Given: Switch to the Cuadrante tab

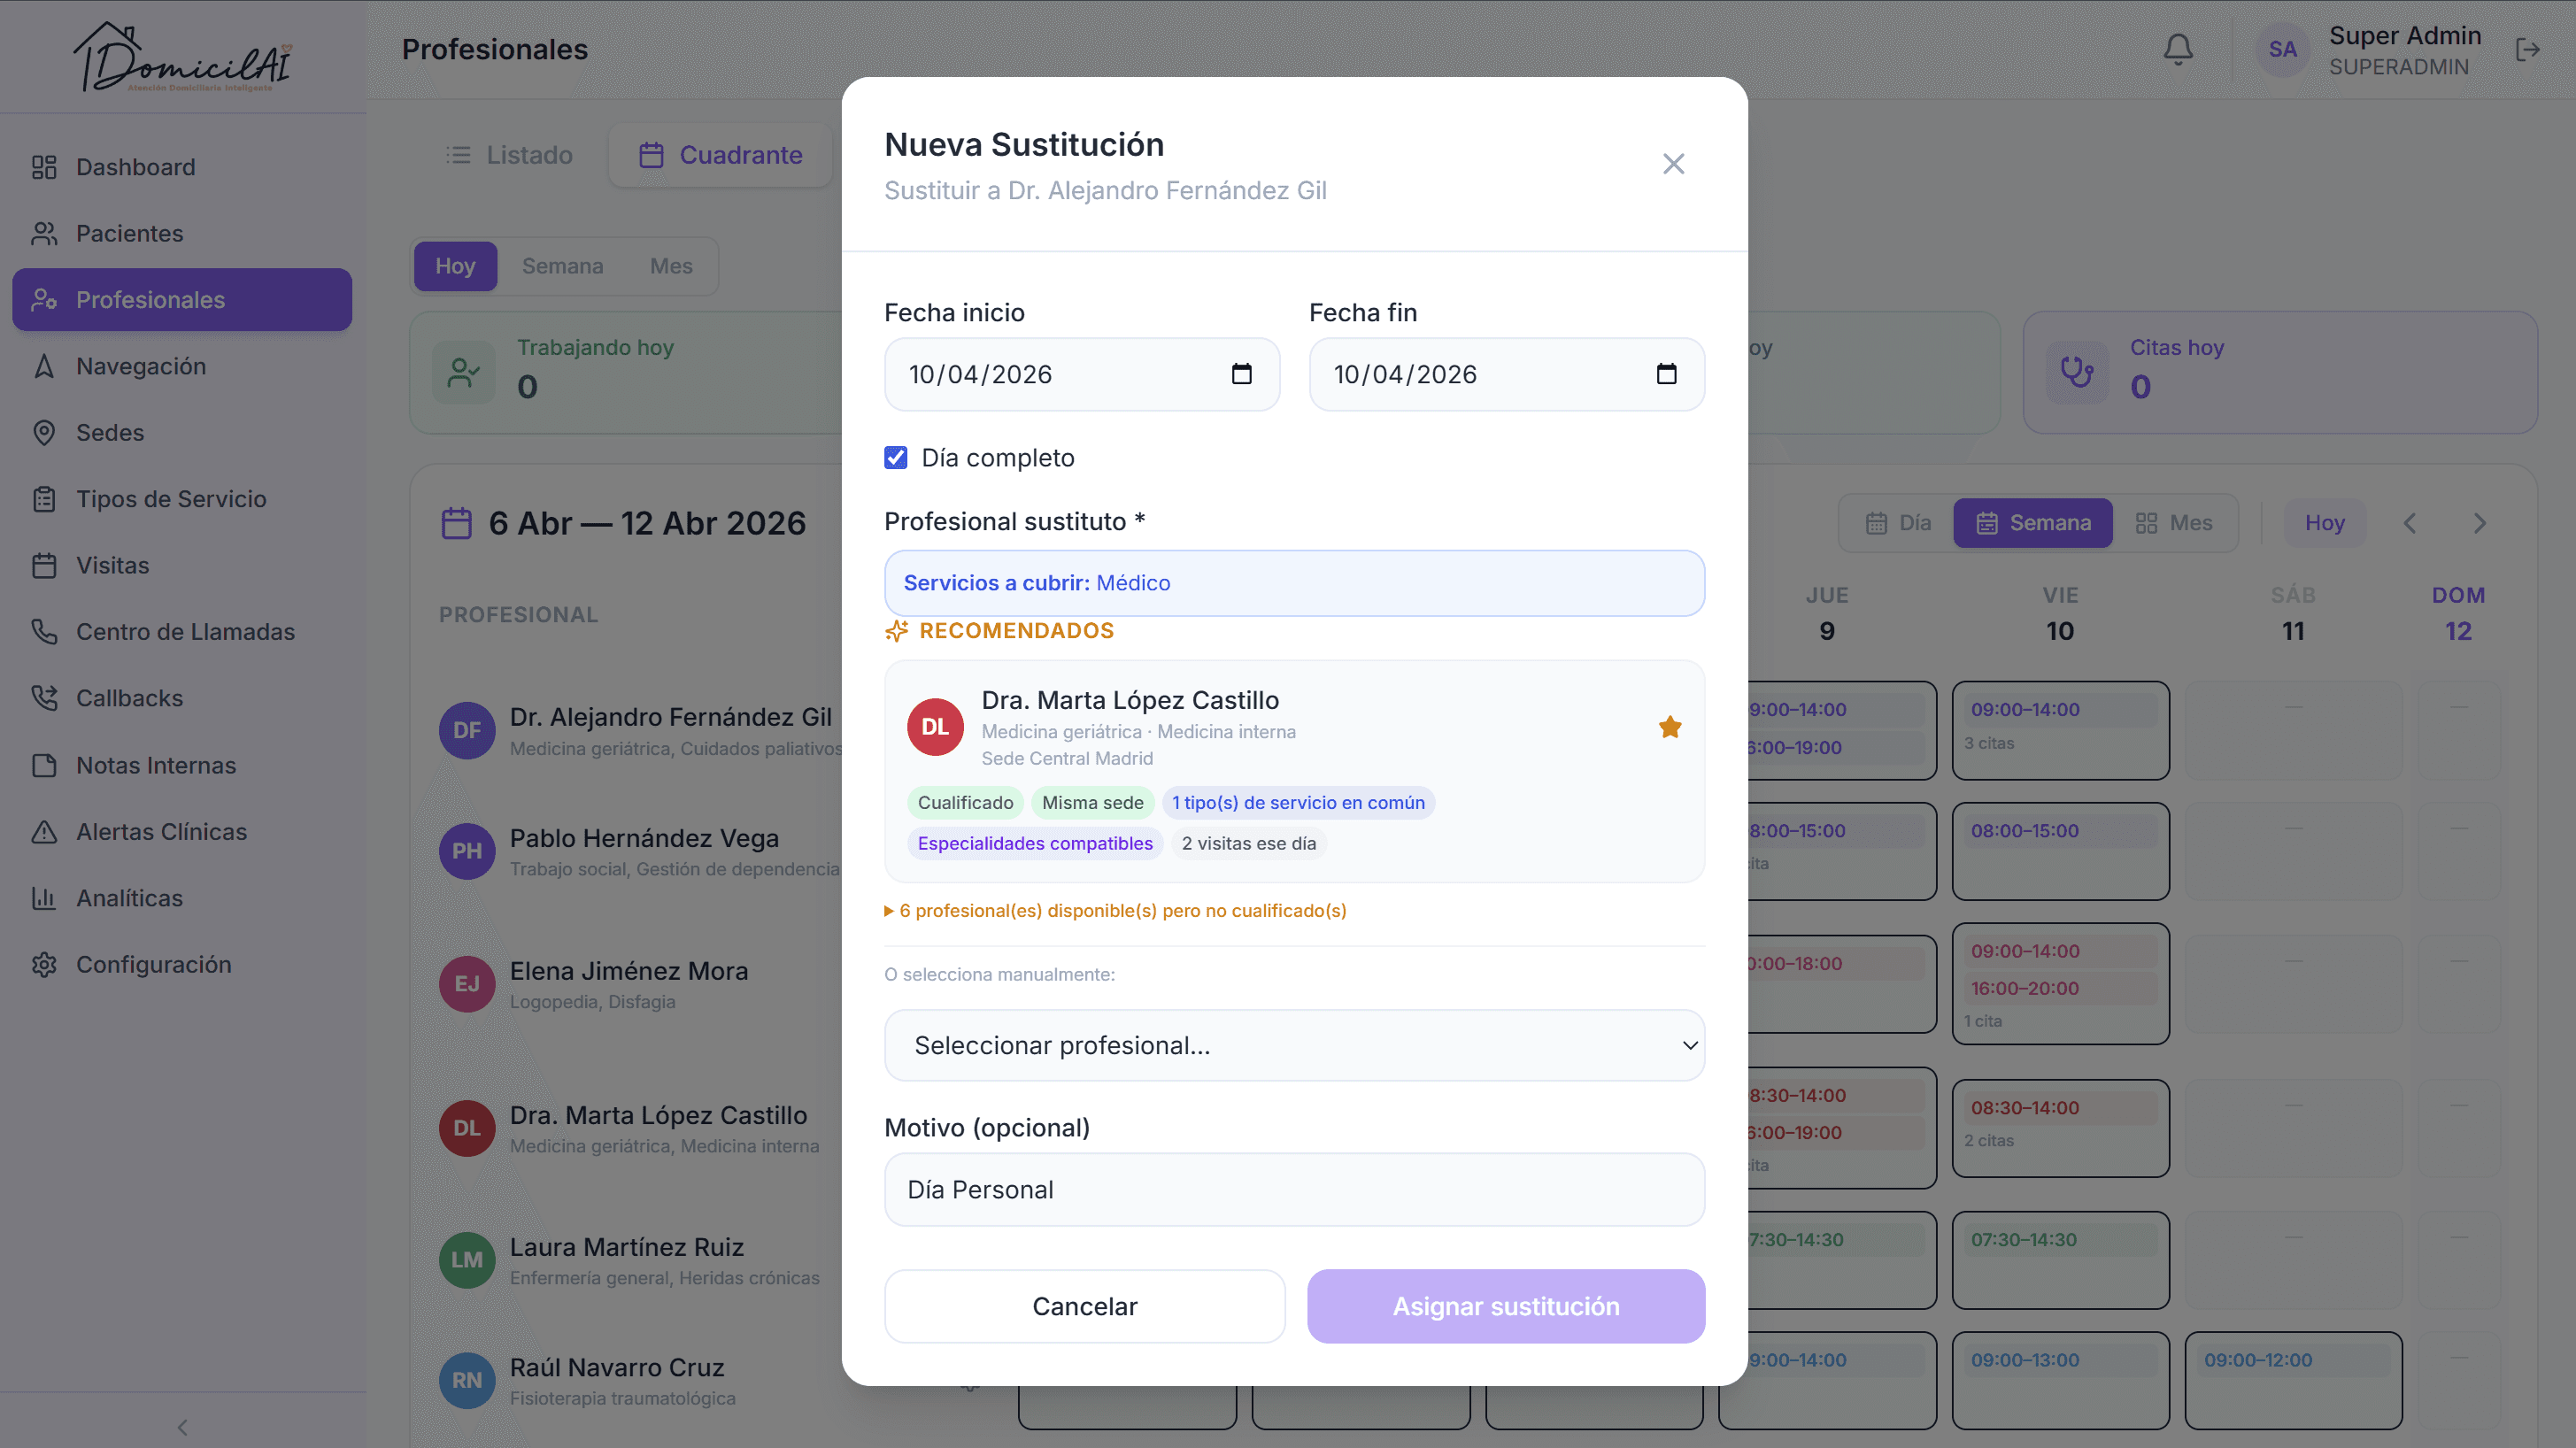Looking at the screenshot, I should point(720,155).
